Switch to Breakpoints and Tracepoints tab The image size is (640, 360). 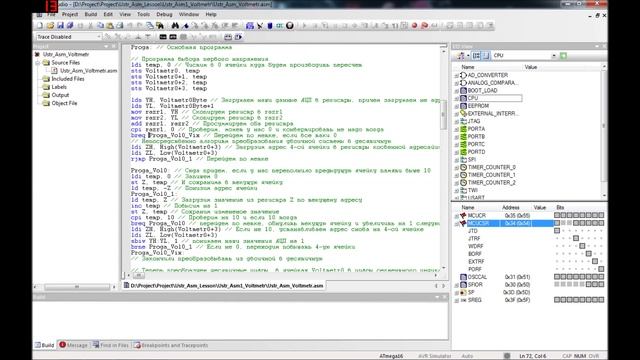[171, 345]
